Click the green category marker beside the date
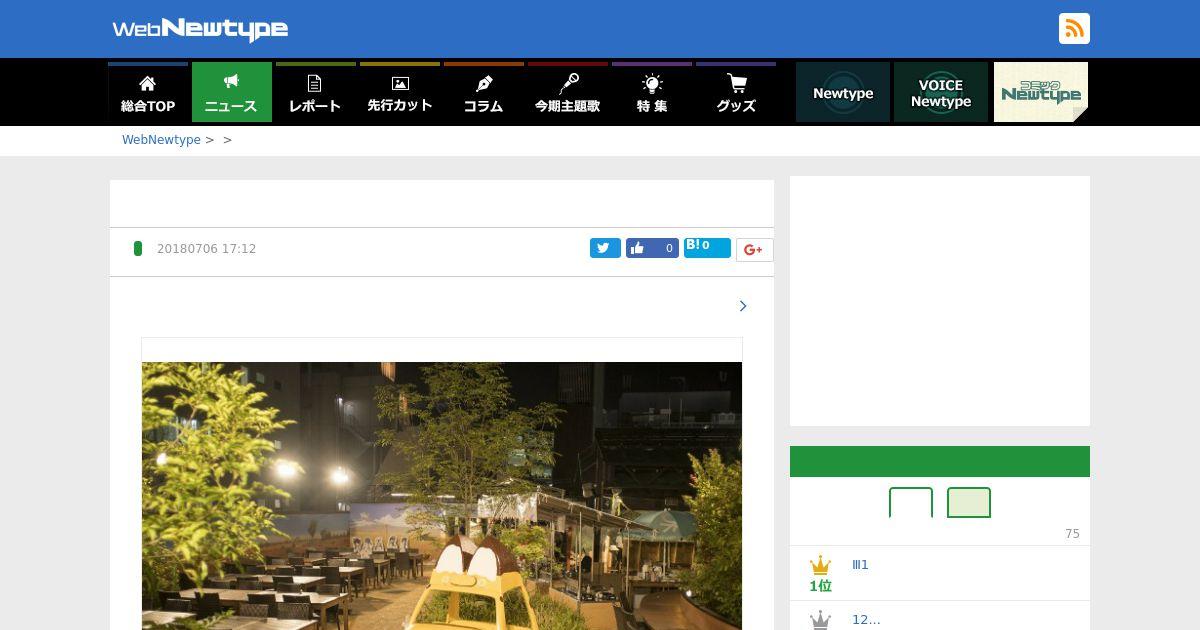The width and height of the screenshot is (1200, 630). coord(138,248)
